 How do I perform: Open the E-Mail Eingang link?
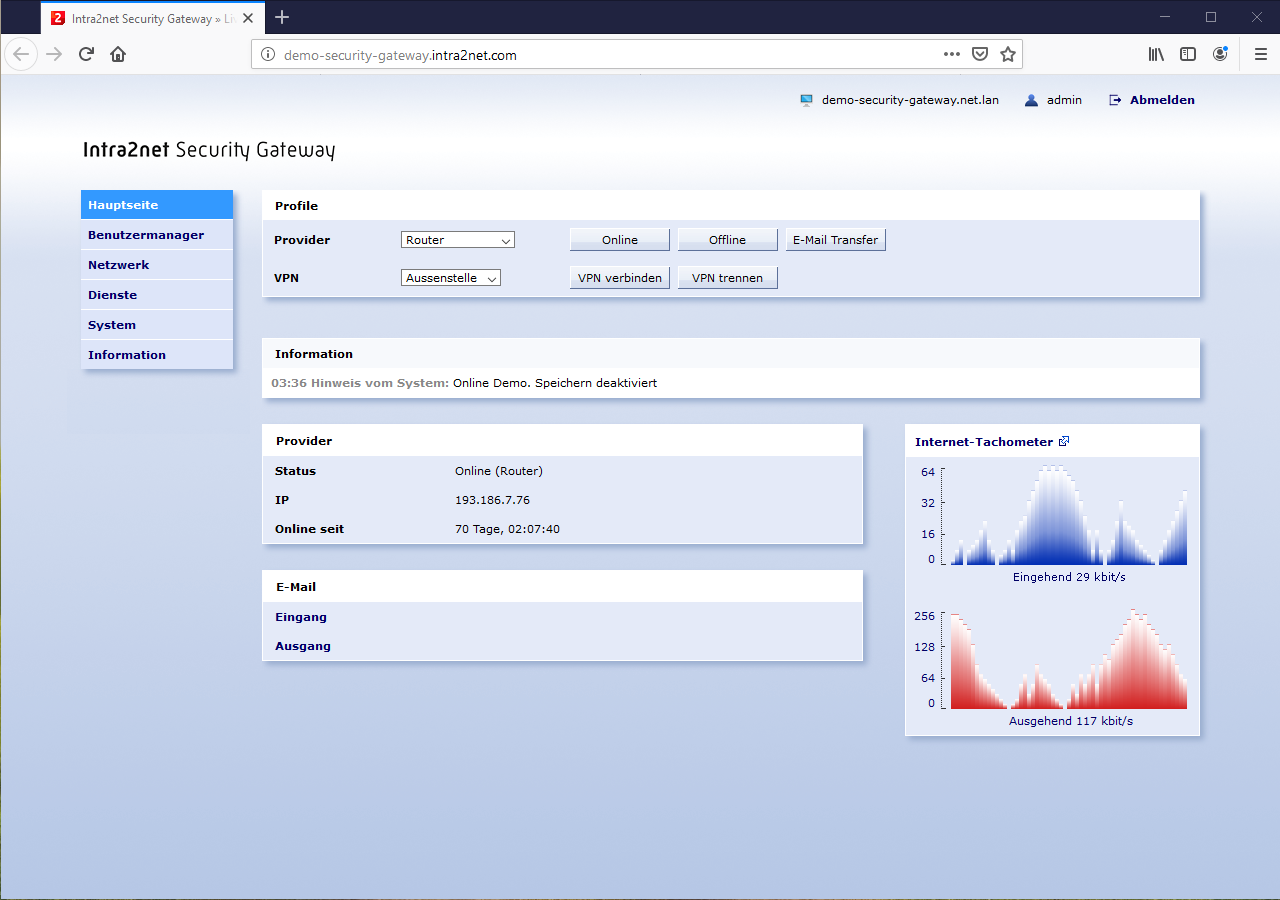[301, 617]
